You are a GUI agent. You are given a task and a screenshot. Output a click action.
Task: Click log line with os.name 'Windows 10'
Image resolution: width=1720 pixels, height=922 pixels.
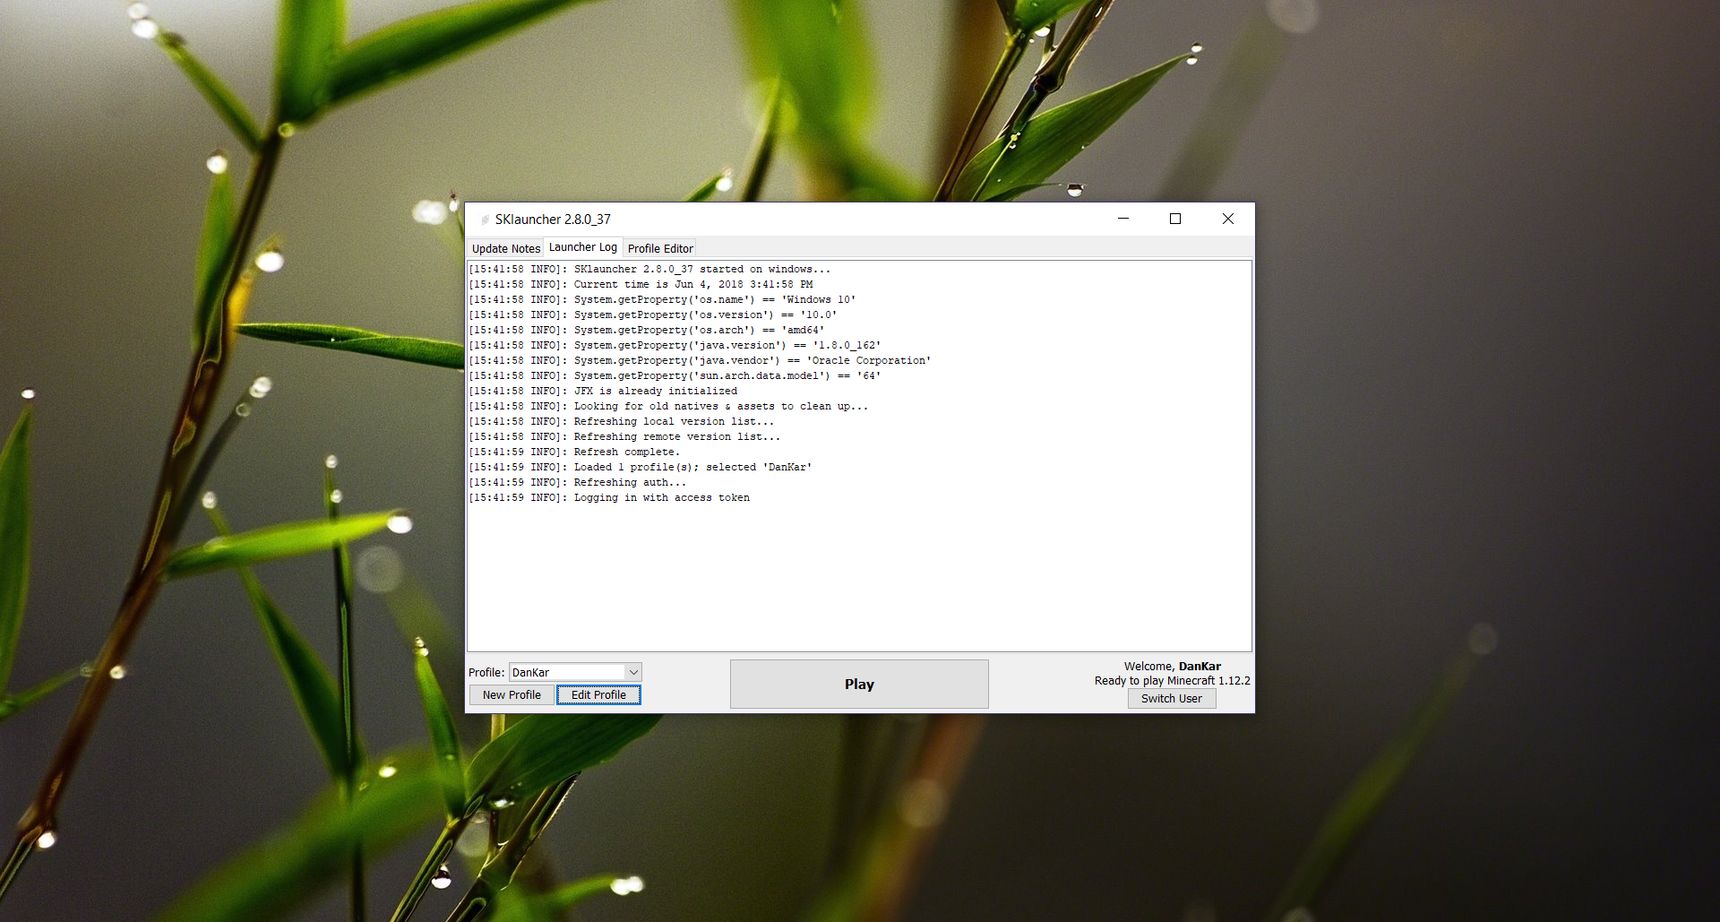coord(662,299)
